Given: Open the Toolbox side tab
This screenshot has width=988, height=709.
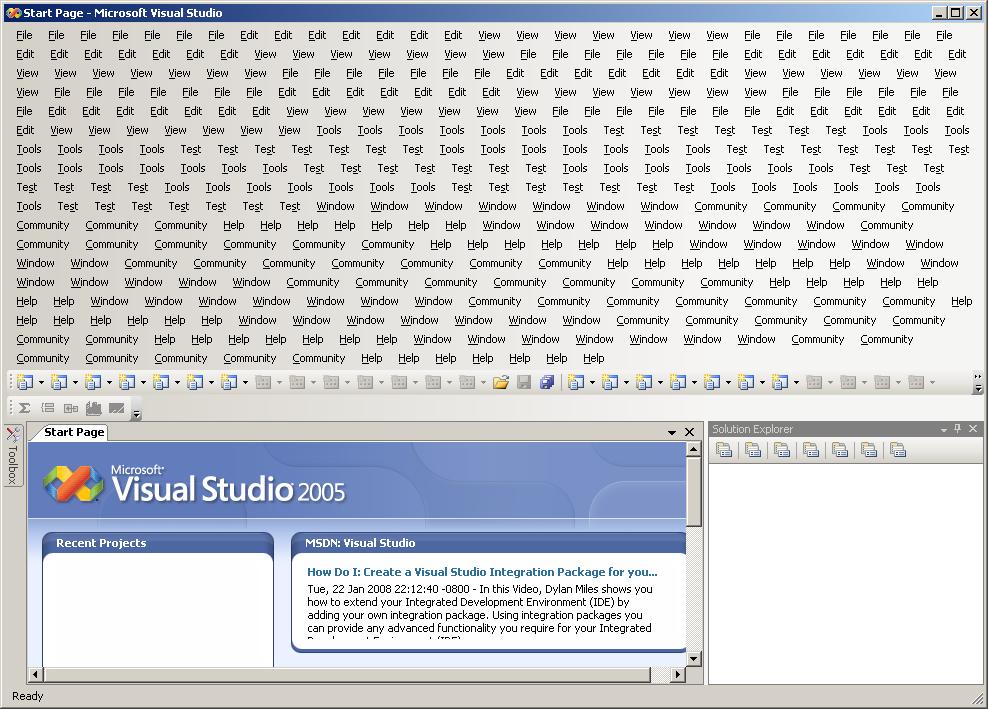Looking at the screenshot, I should click(13, 456).
